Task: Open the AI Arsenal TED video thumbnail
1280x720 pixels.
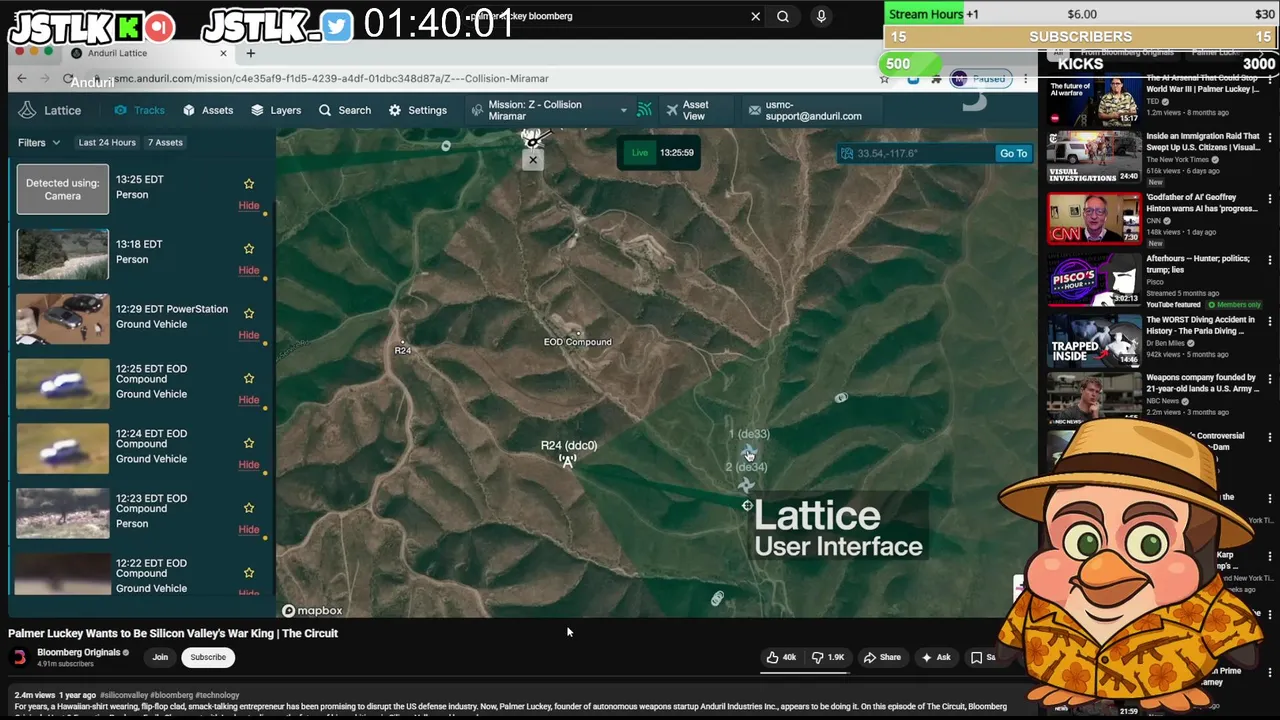Action: 1094,100
